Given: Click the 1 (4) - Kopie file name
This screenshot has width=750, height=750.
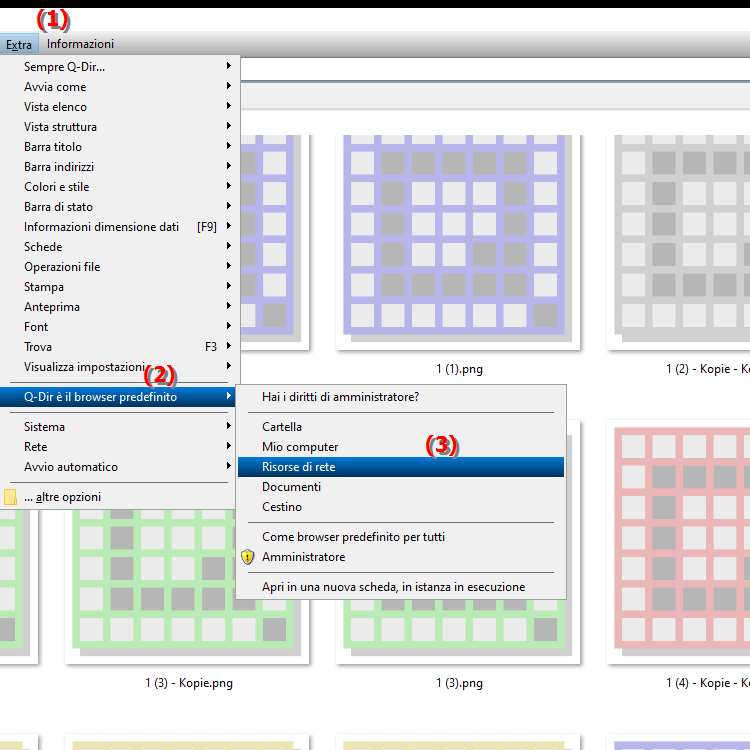Looking at the screenshot, I should coord(708,683).
